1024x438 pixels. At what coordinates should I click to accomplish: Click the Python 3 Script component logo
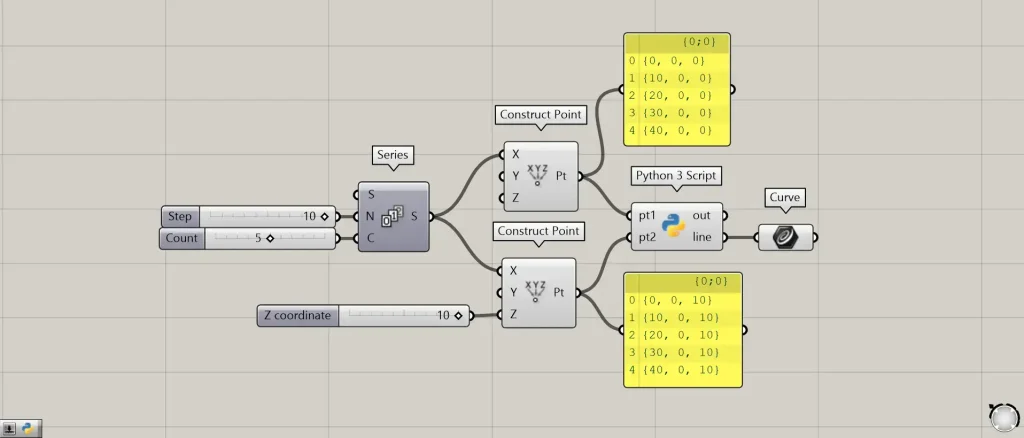point(674,226)
